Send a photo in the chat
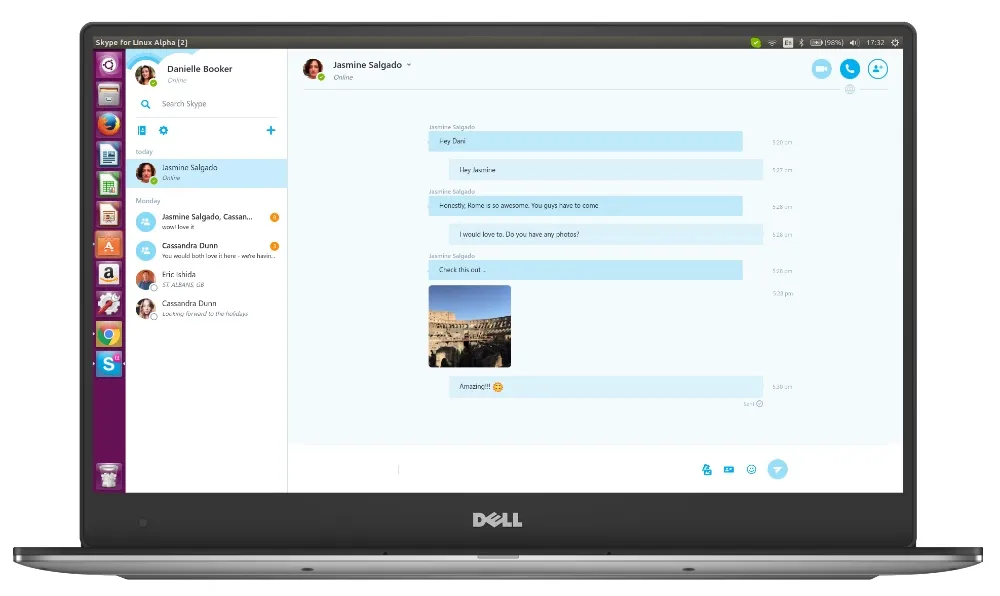Screen dimensions: 1000x596 click(706, 468)
